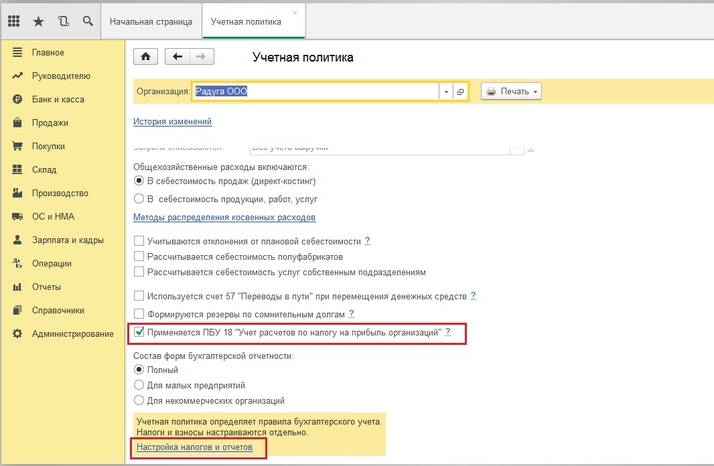714x466 pixels.
Task: Click the Организация field with Радуга ООО
Action: click(316, 92)
